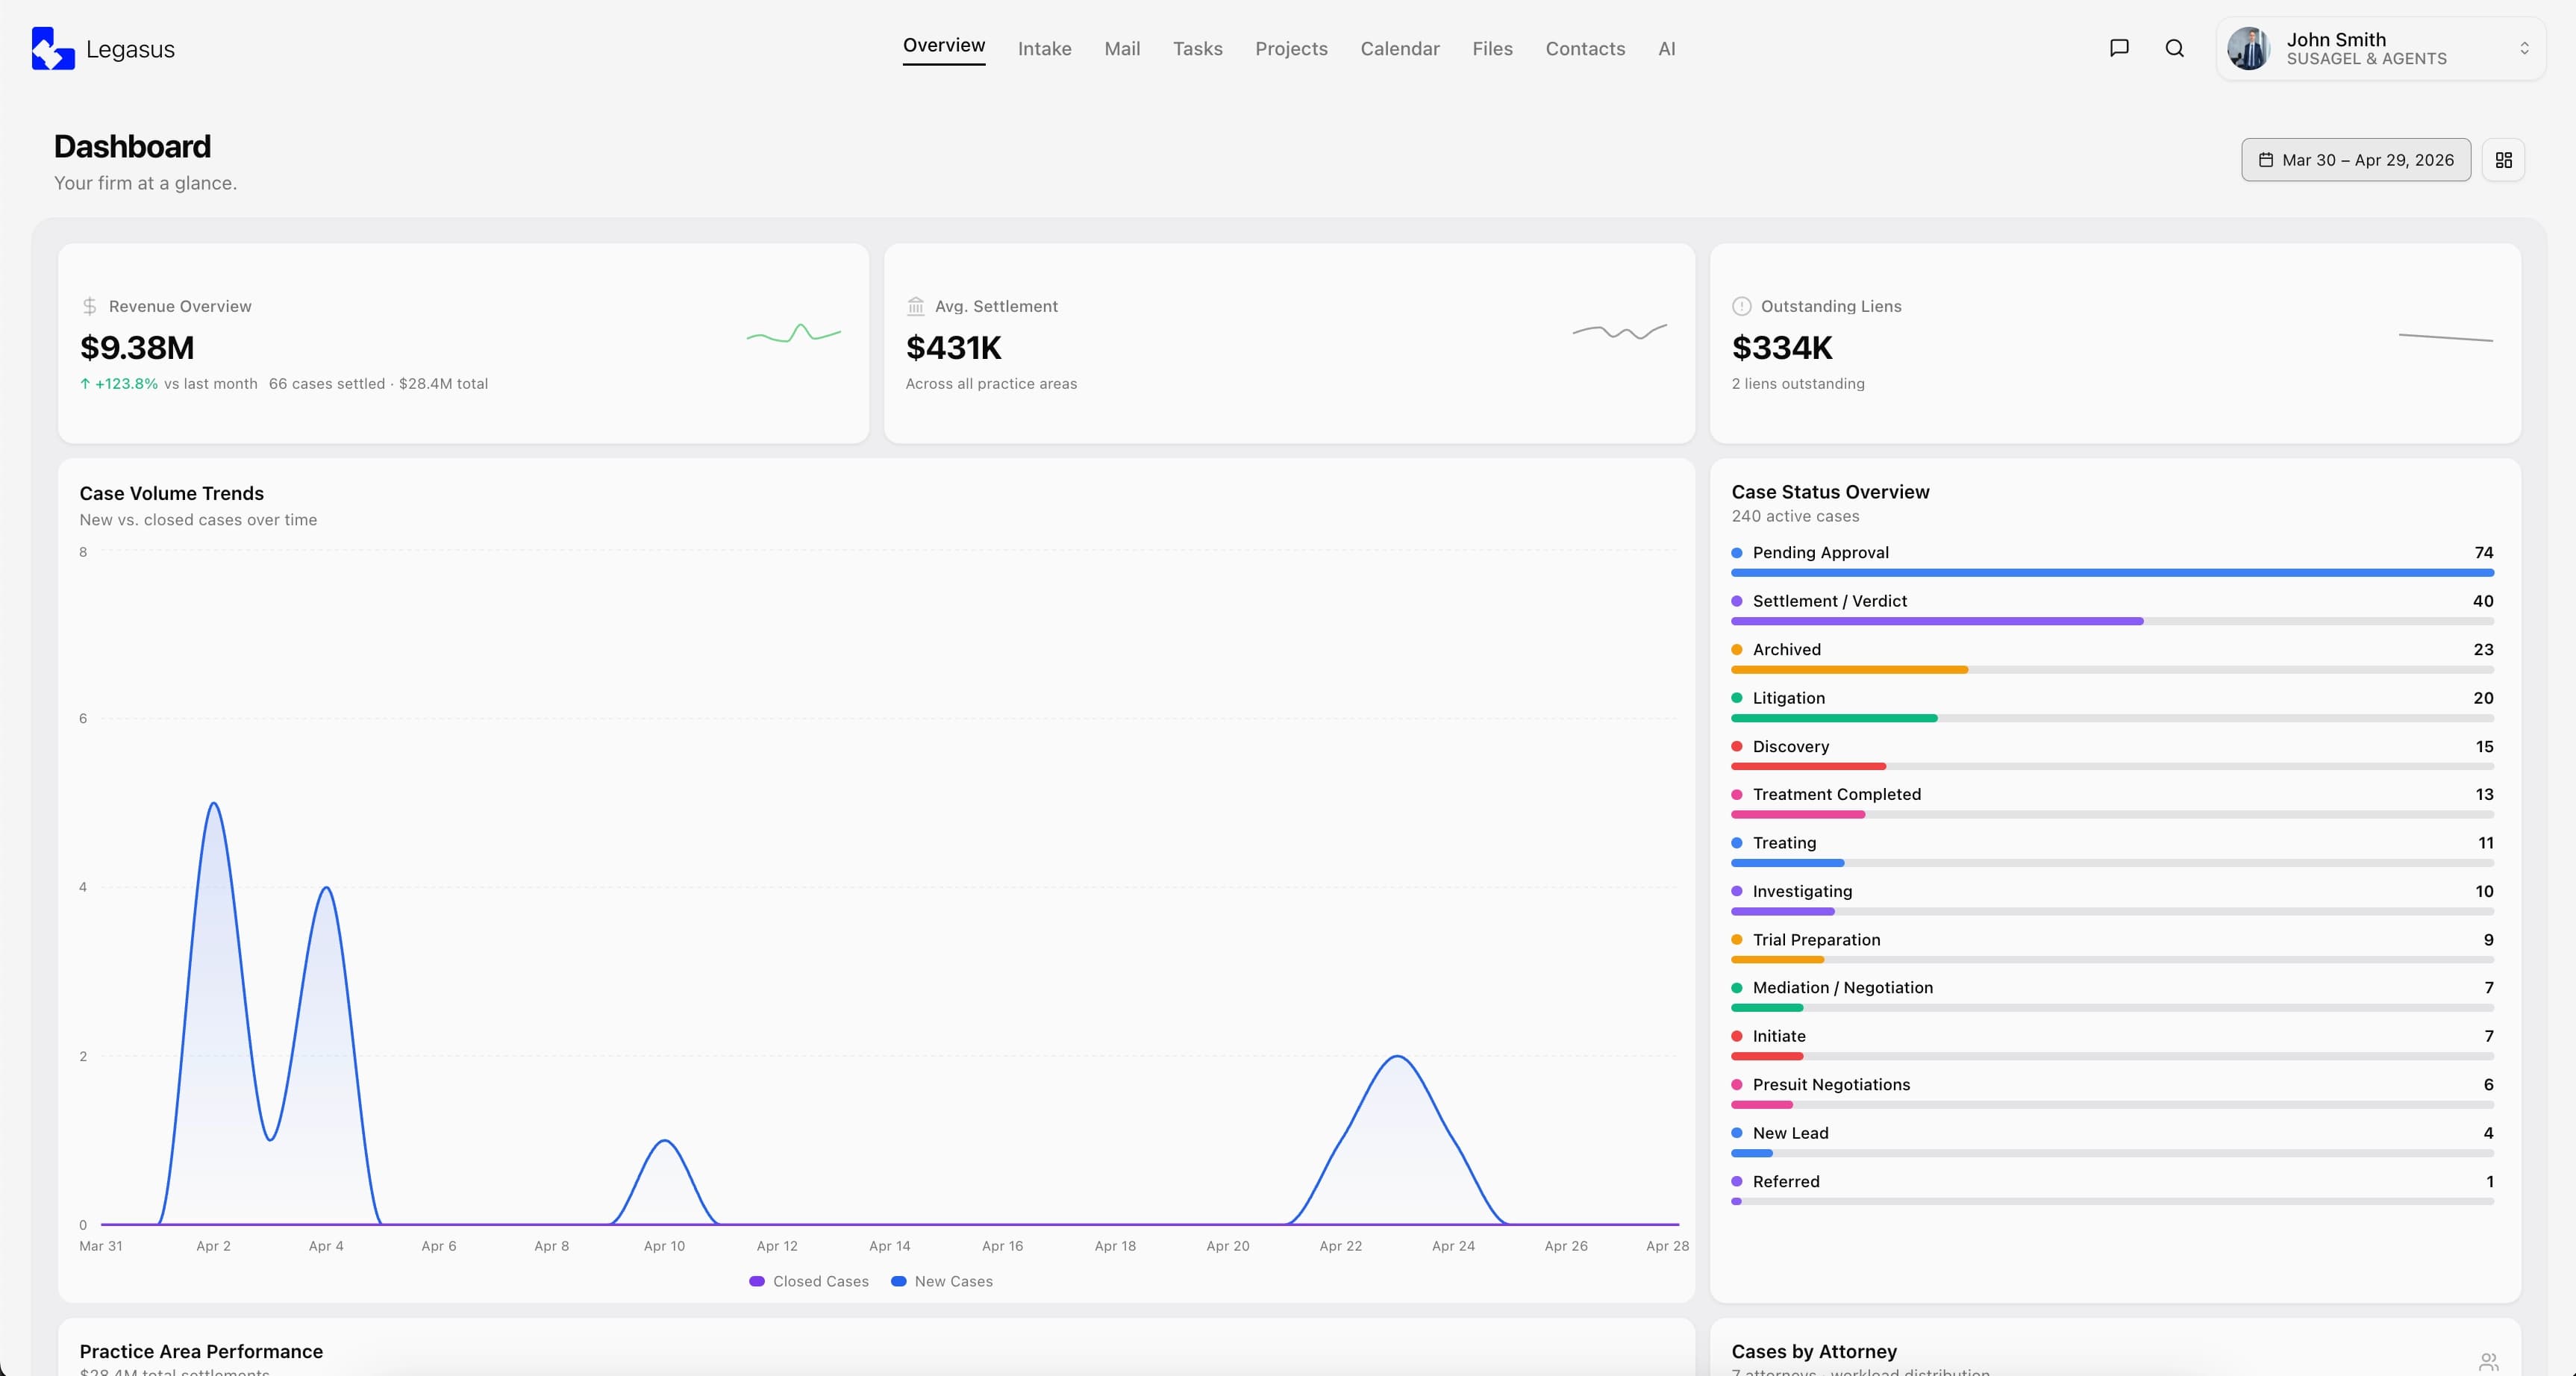This screenshot has width=2576, height=1376.
Task: Go to the Tasks tab
Action: (1197, 48)
